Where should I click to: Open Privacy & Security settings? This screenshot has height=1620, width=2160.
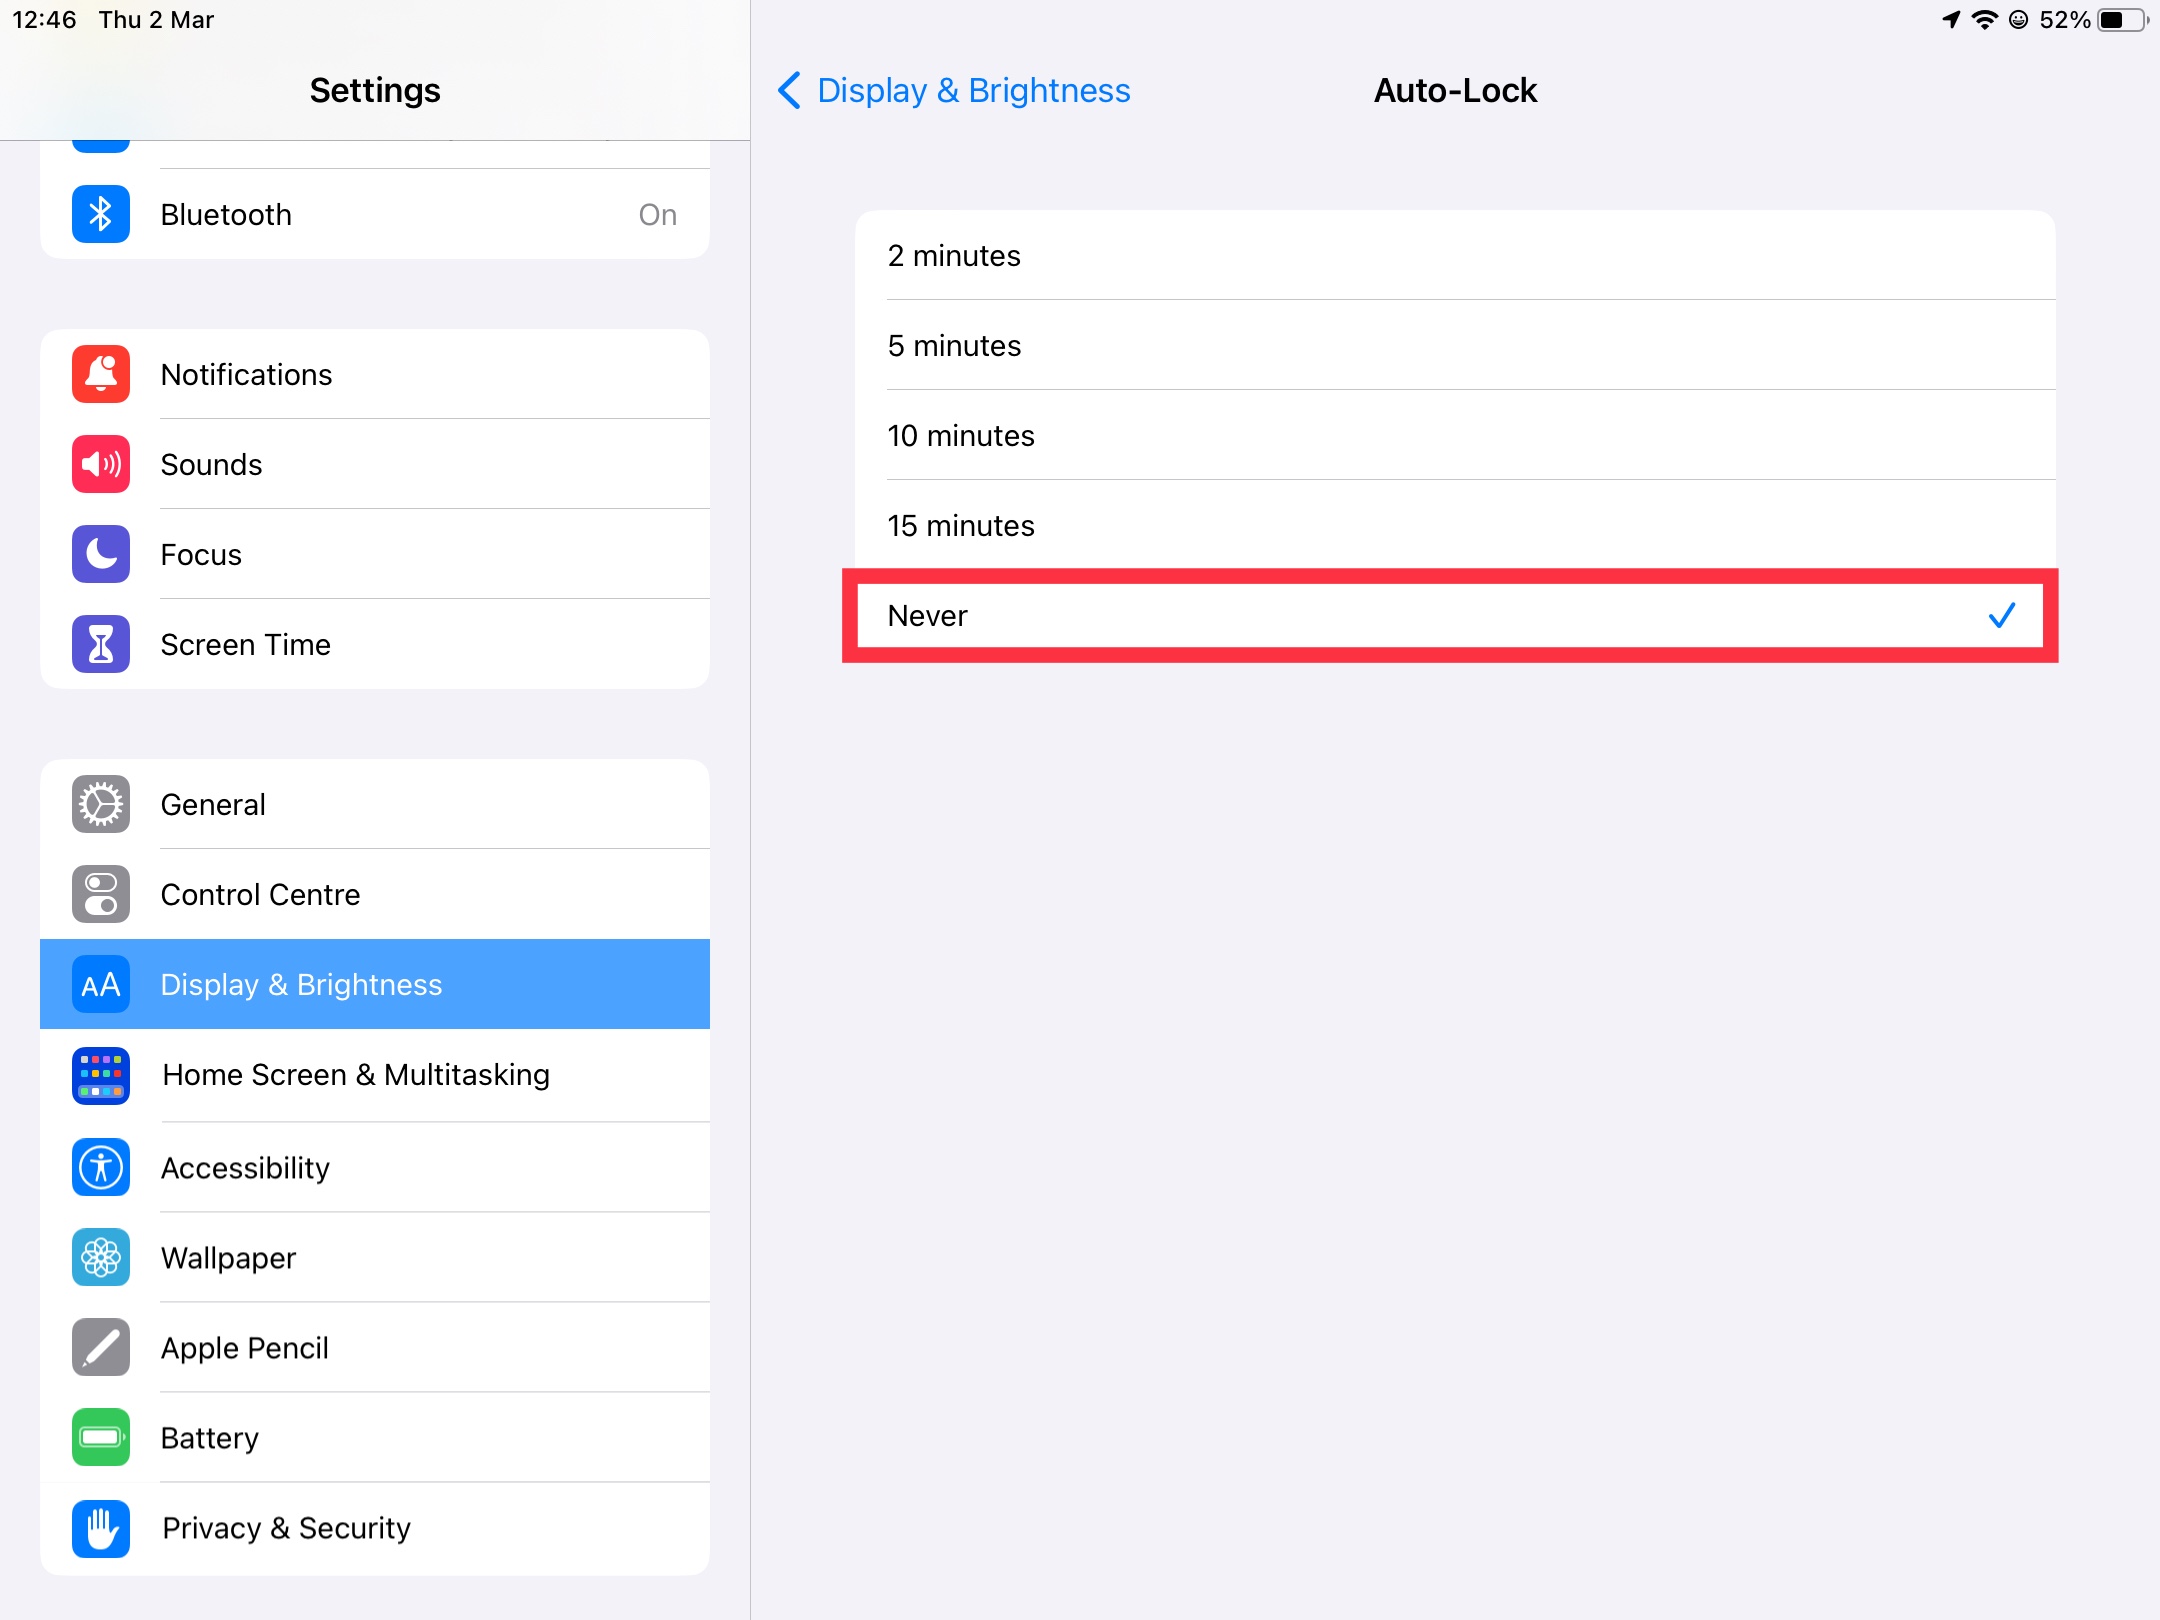[x=375, y=1527]
